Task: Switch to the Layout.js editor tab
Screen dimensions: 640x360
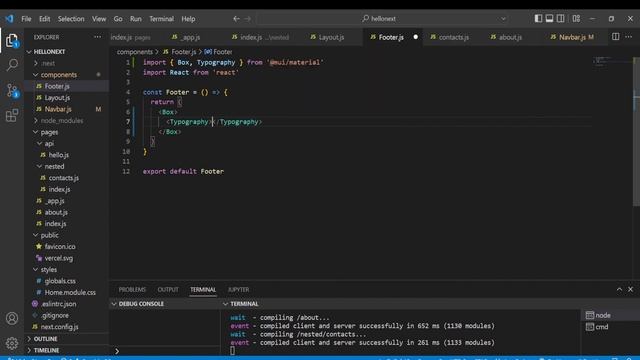Action: [331, 37]
